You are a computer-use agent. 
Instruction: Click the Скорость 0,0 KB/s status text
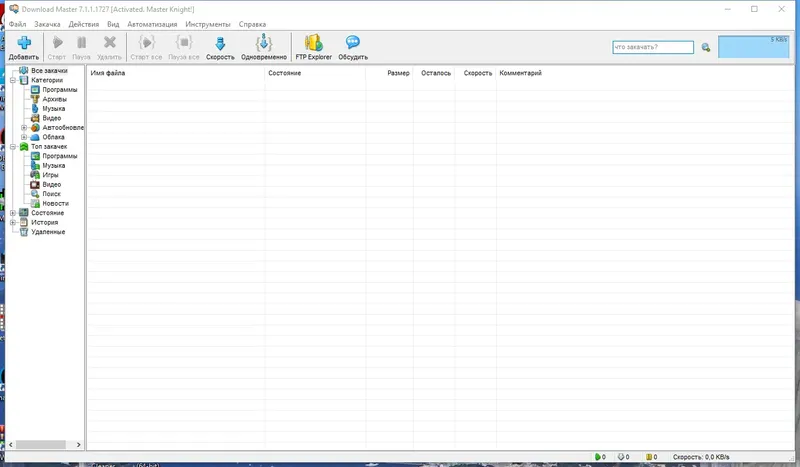[x=701, y=457]
